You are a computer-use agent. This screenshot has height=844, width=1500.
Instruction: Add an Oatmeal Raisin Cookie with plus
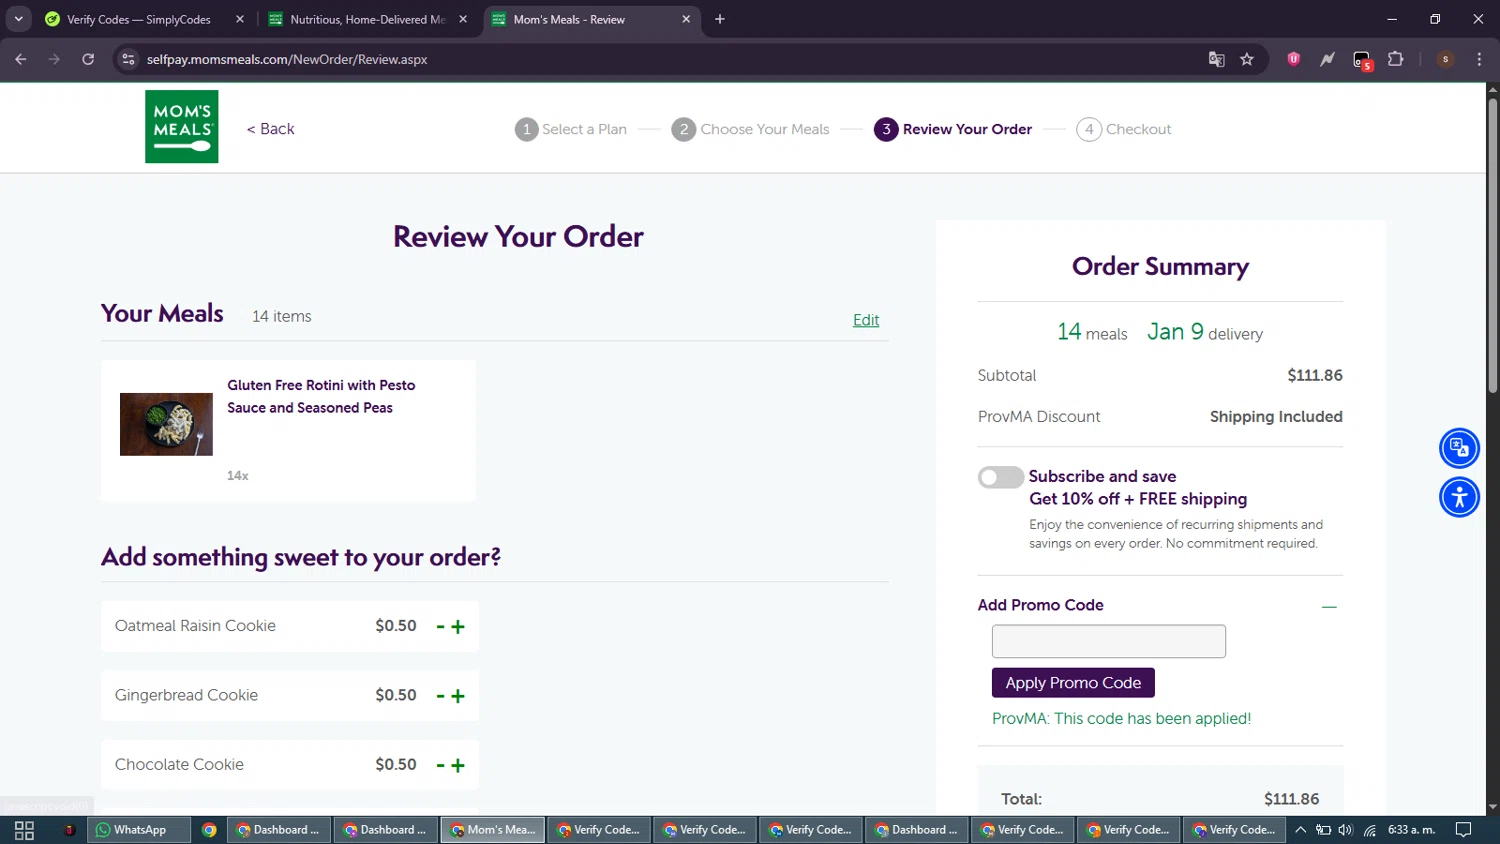[458, 627]
